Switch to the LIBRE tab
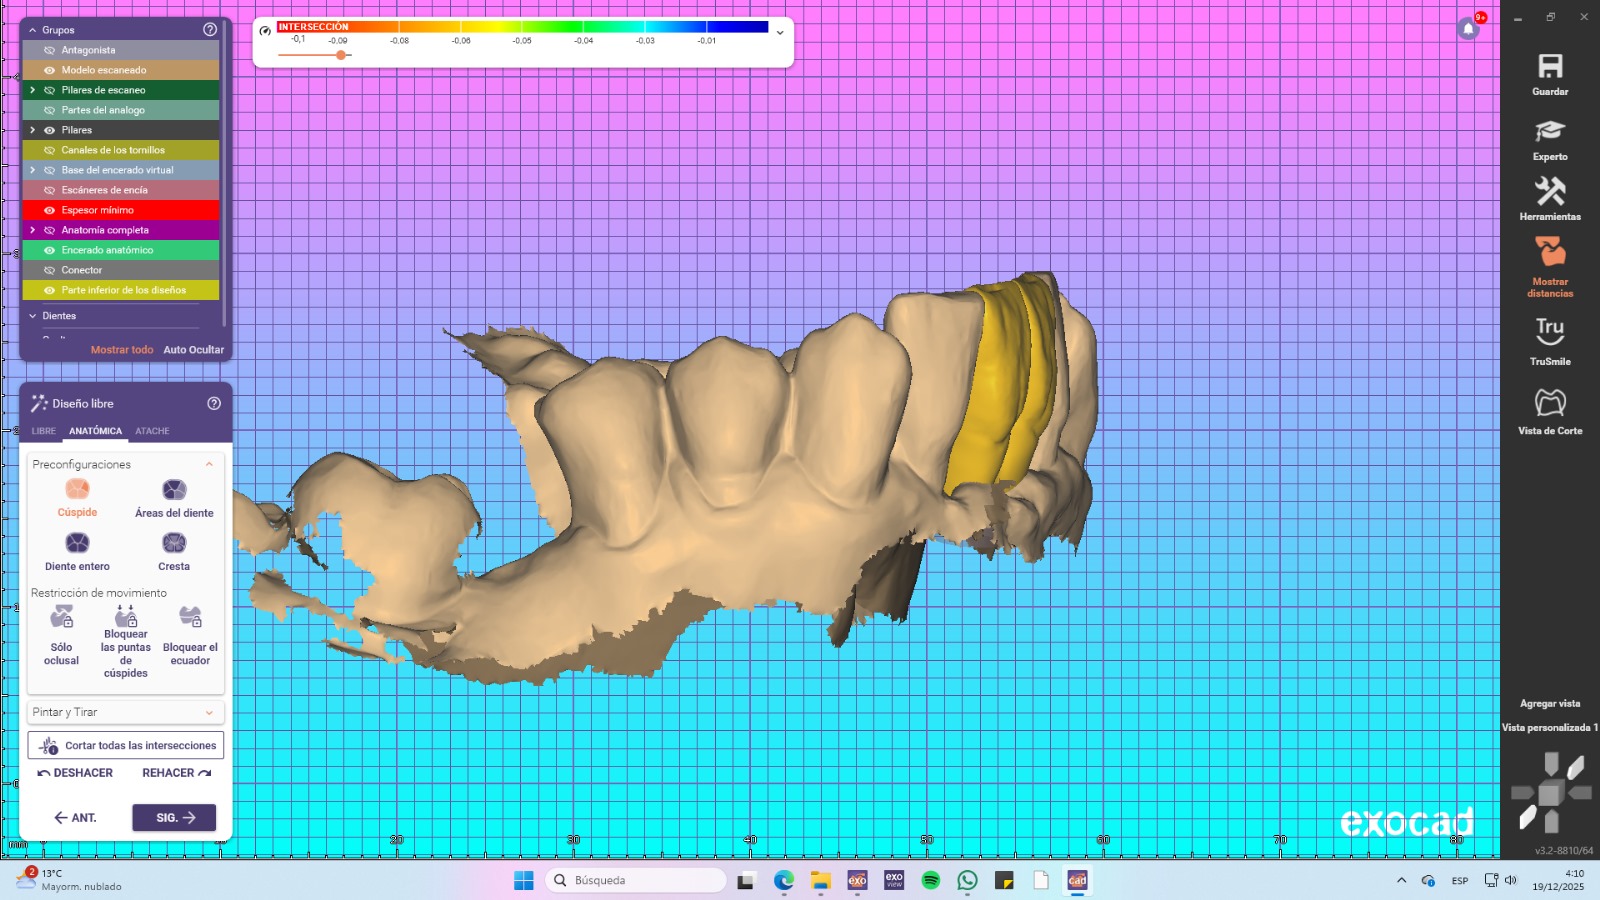Image resolution: width=1600 pixels, height=900 pixels. (44, 431)
